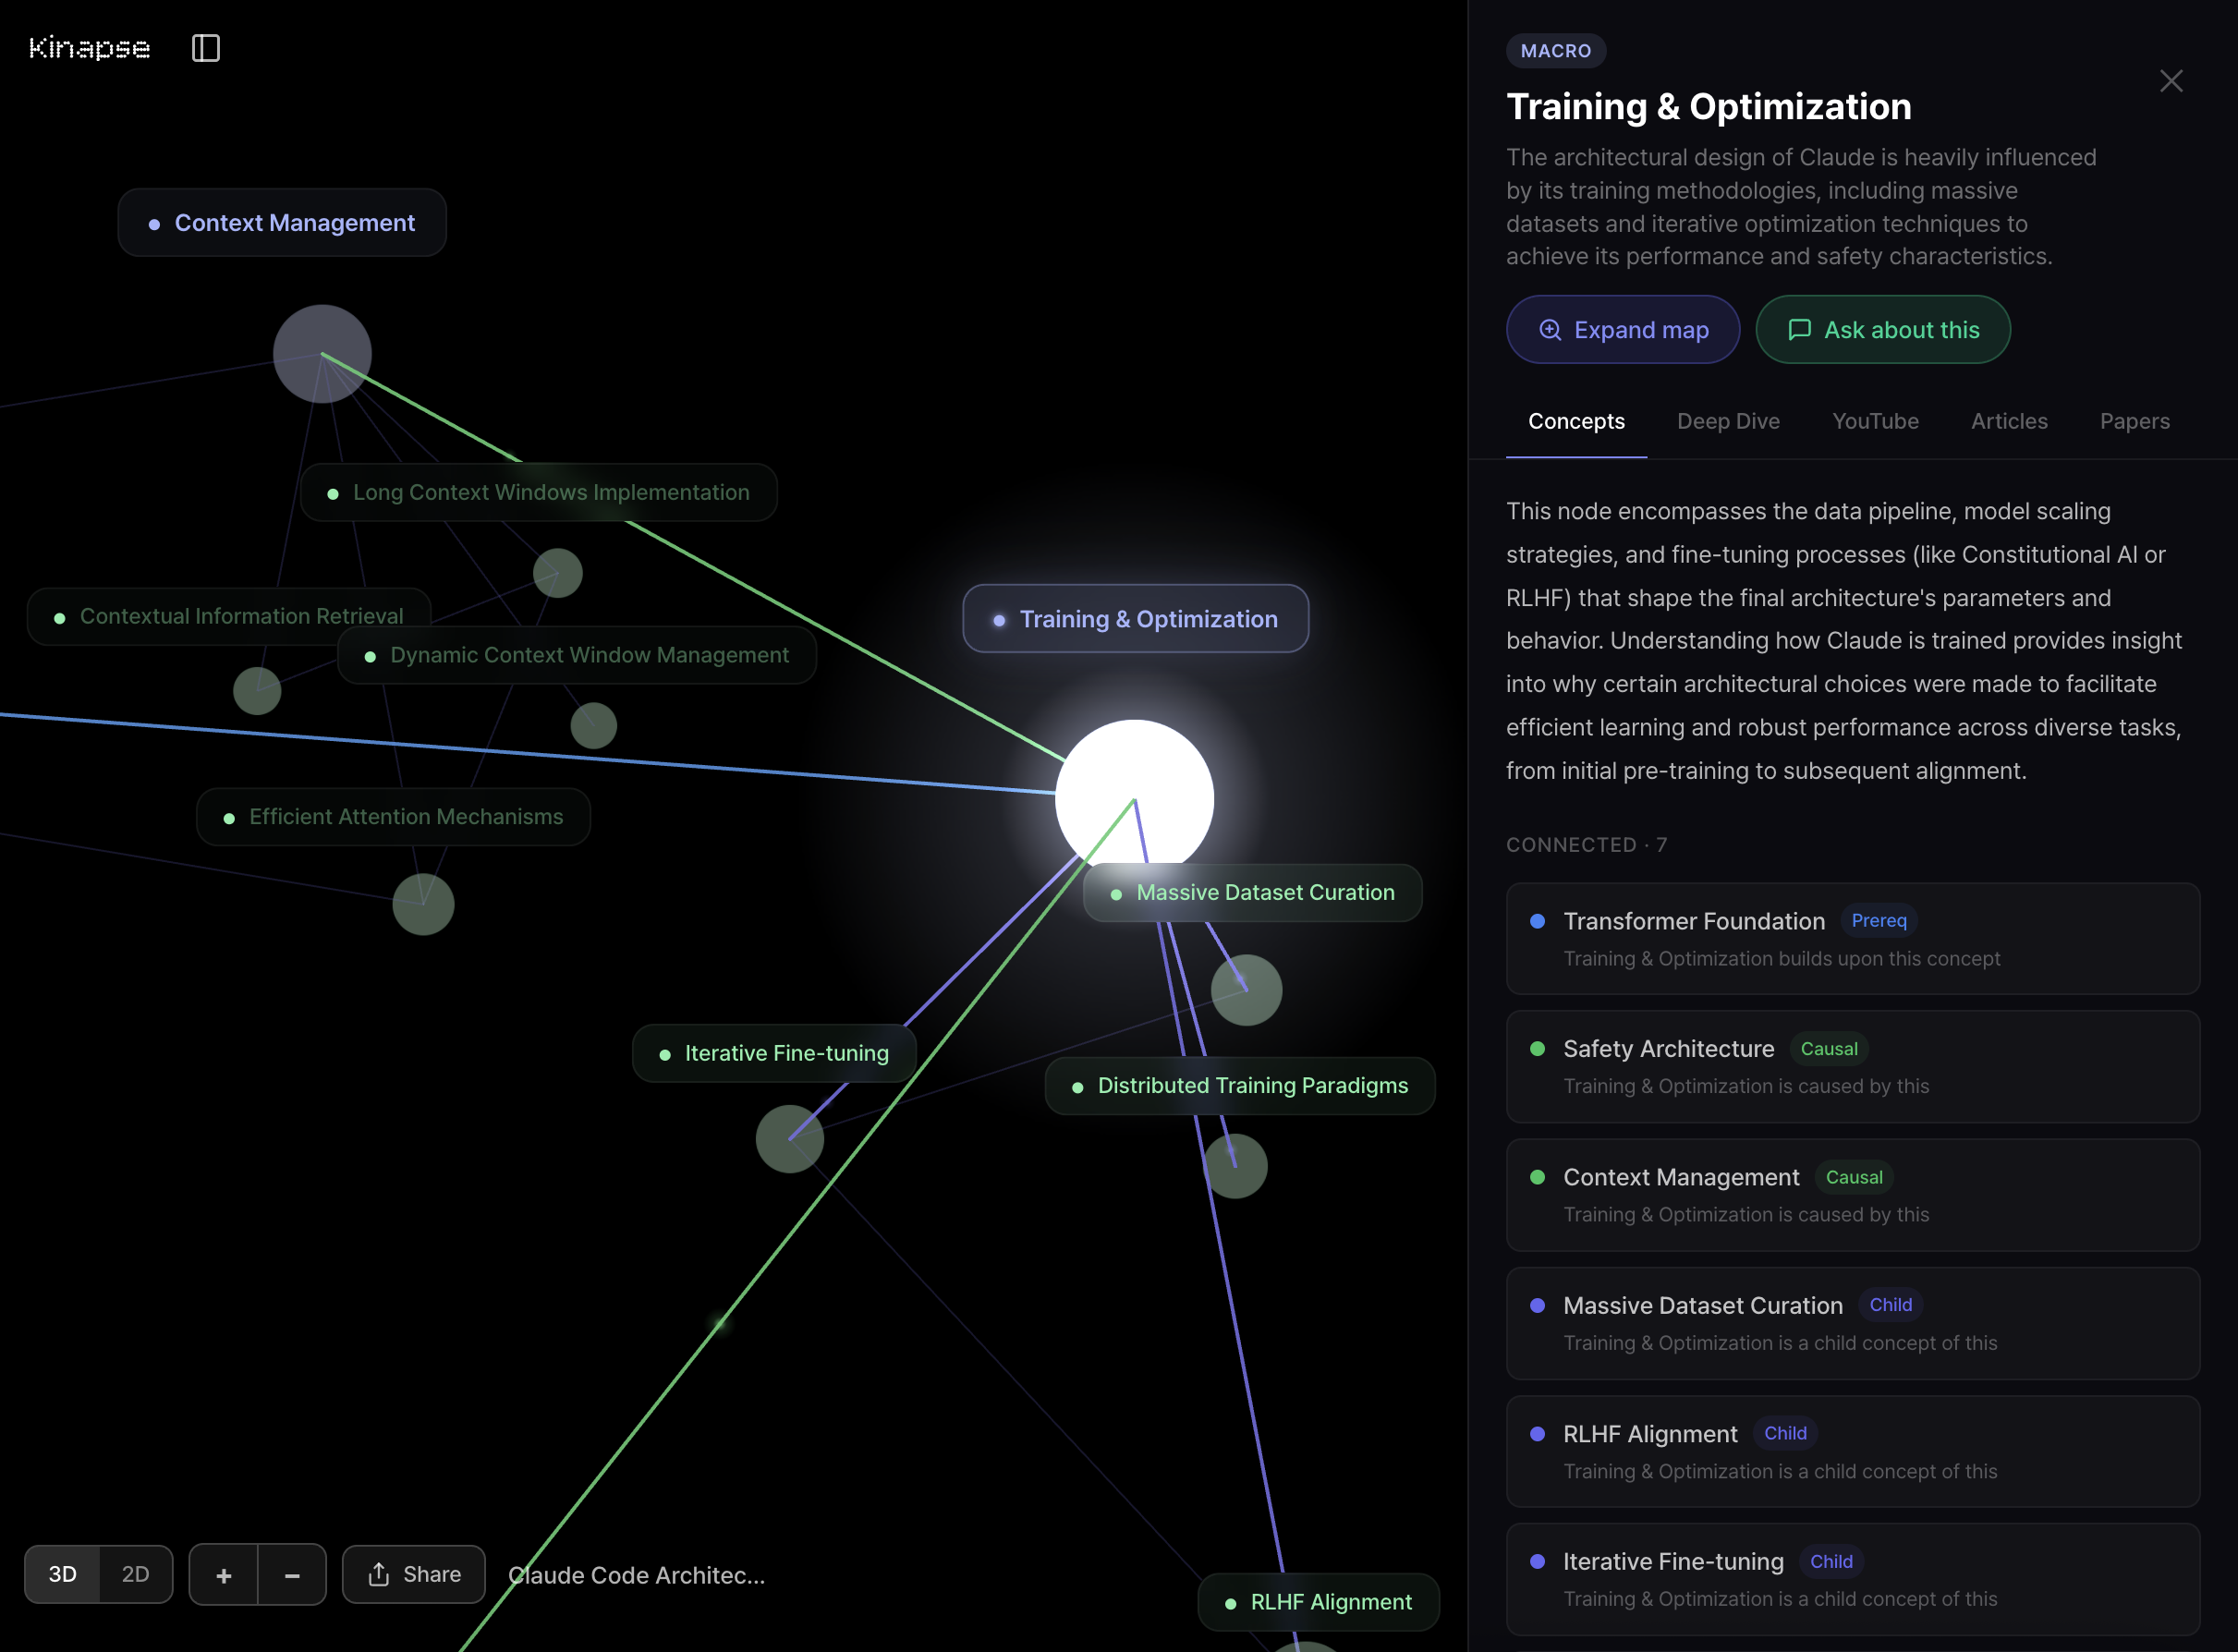Screen dimensions: 2238x1652
Task: Switch back to 3D view mode
Action: pos(61,1574)
